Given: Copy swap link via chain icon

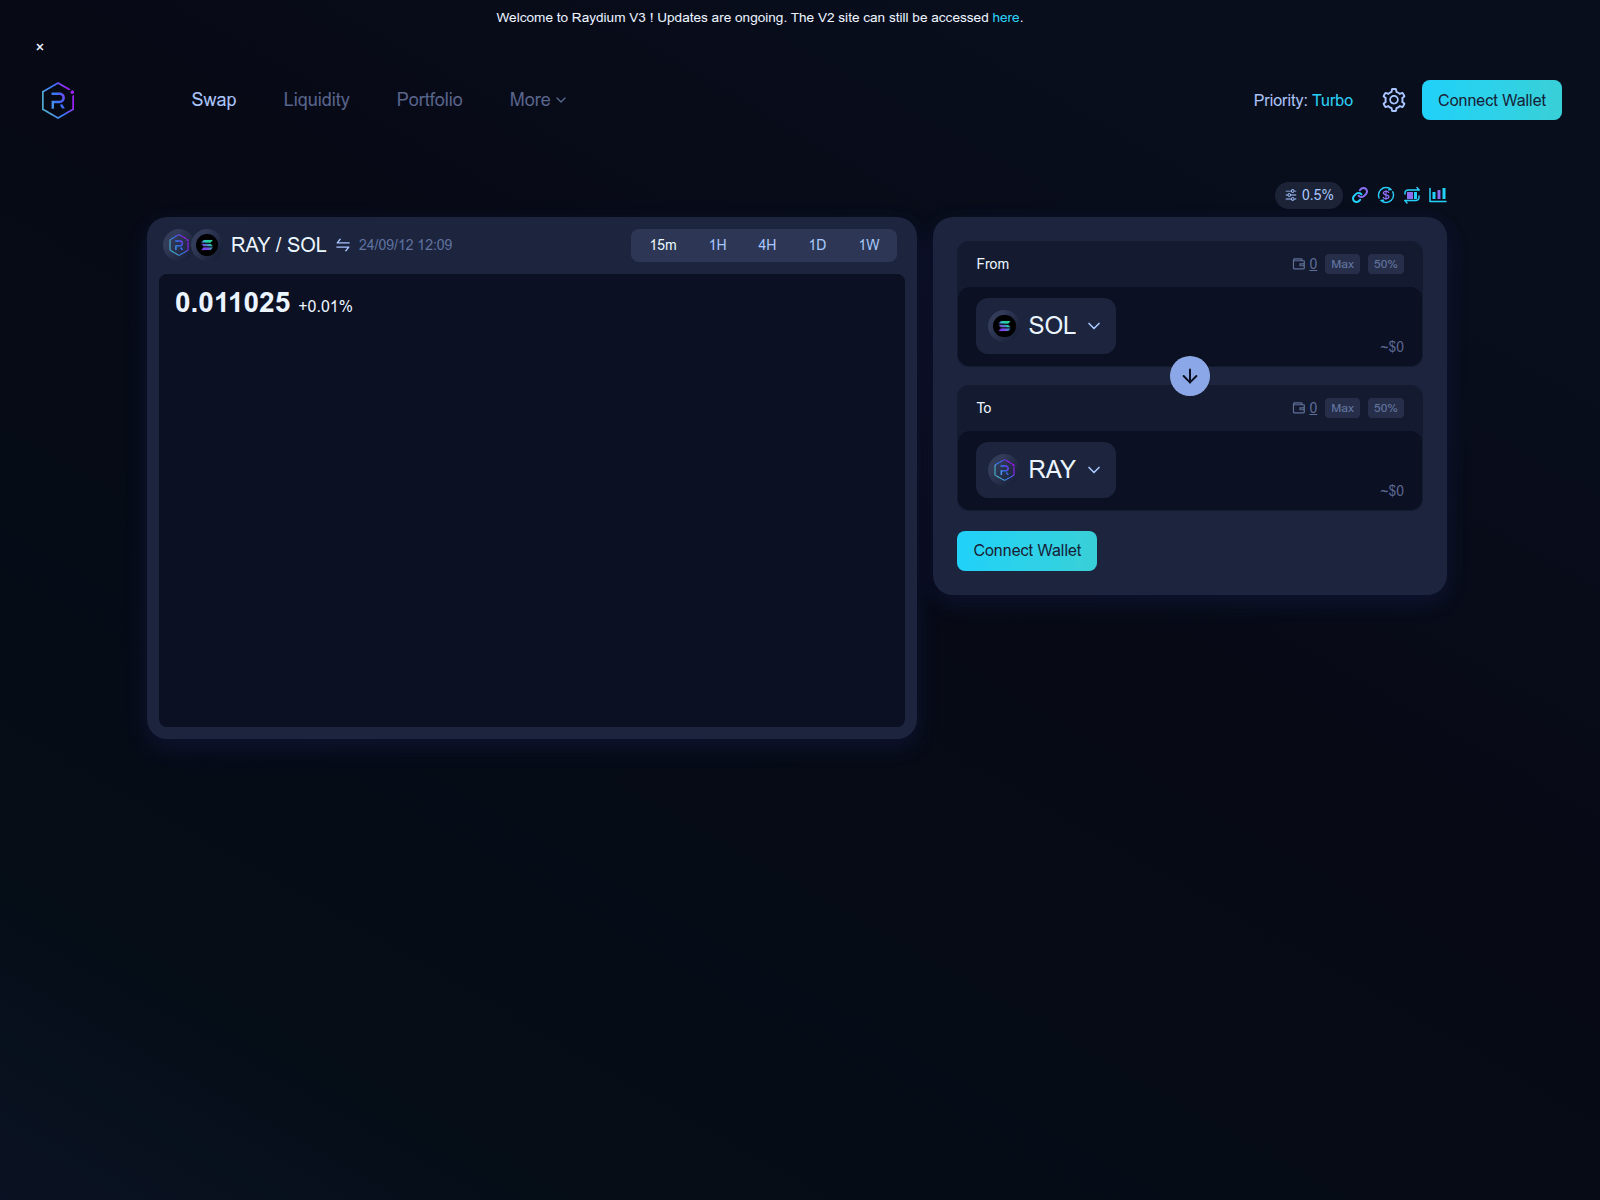Looking at the screenshot, I should (x=1360, y=195).
